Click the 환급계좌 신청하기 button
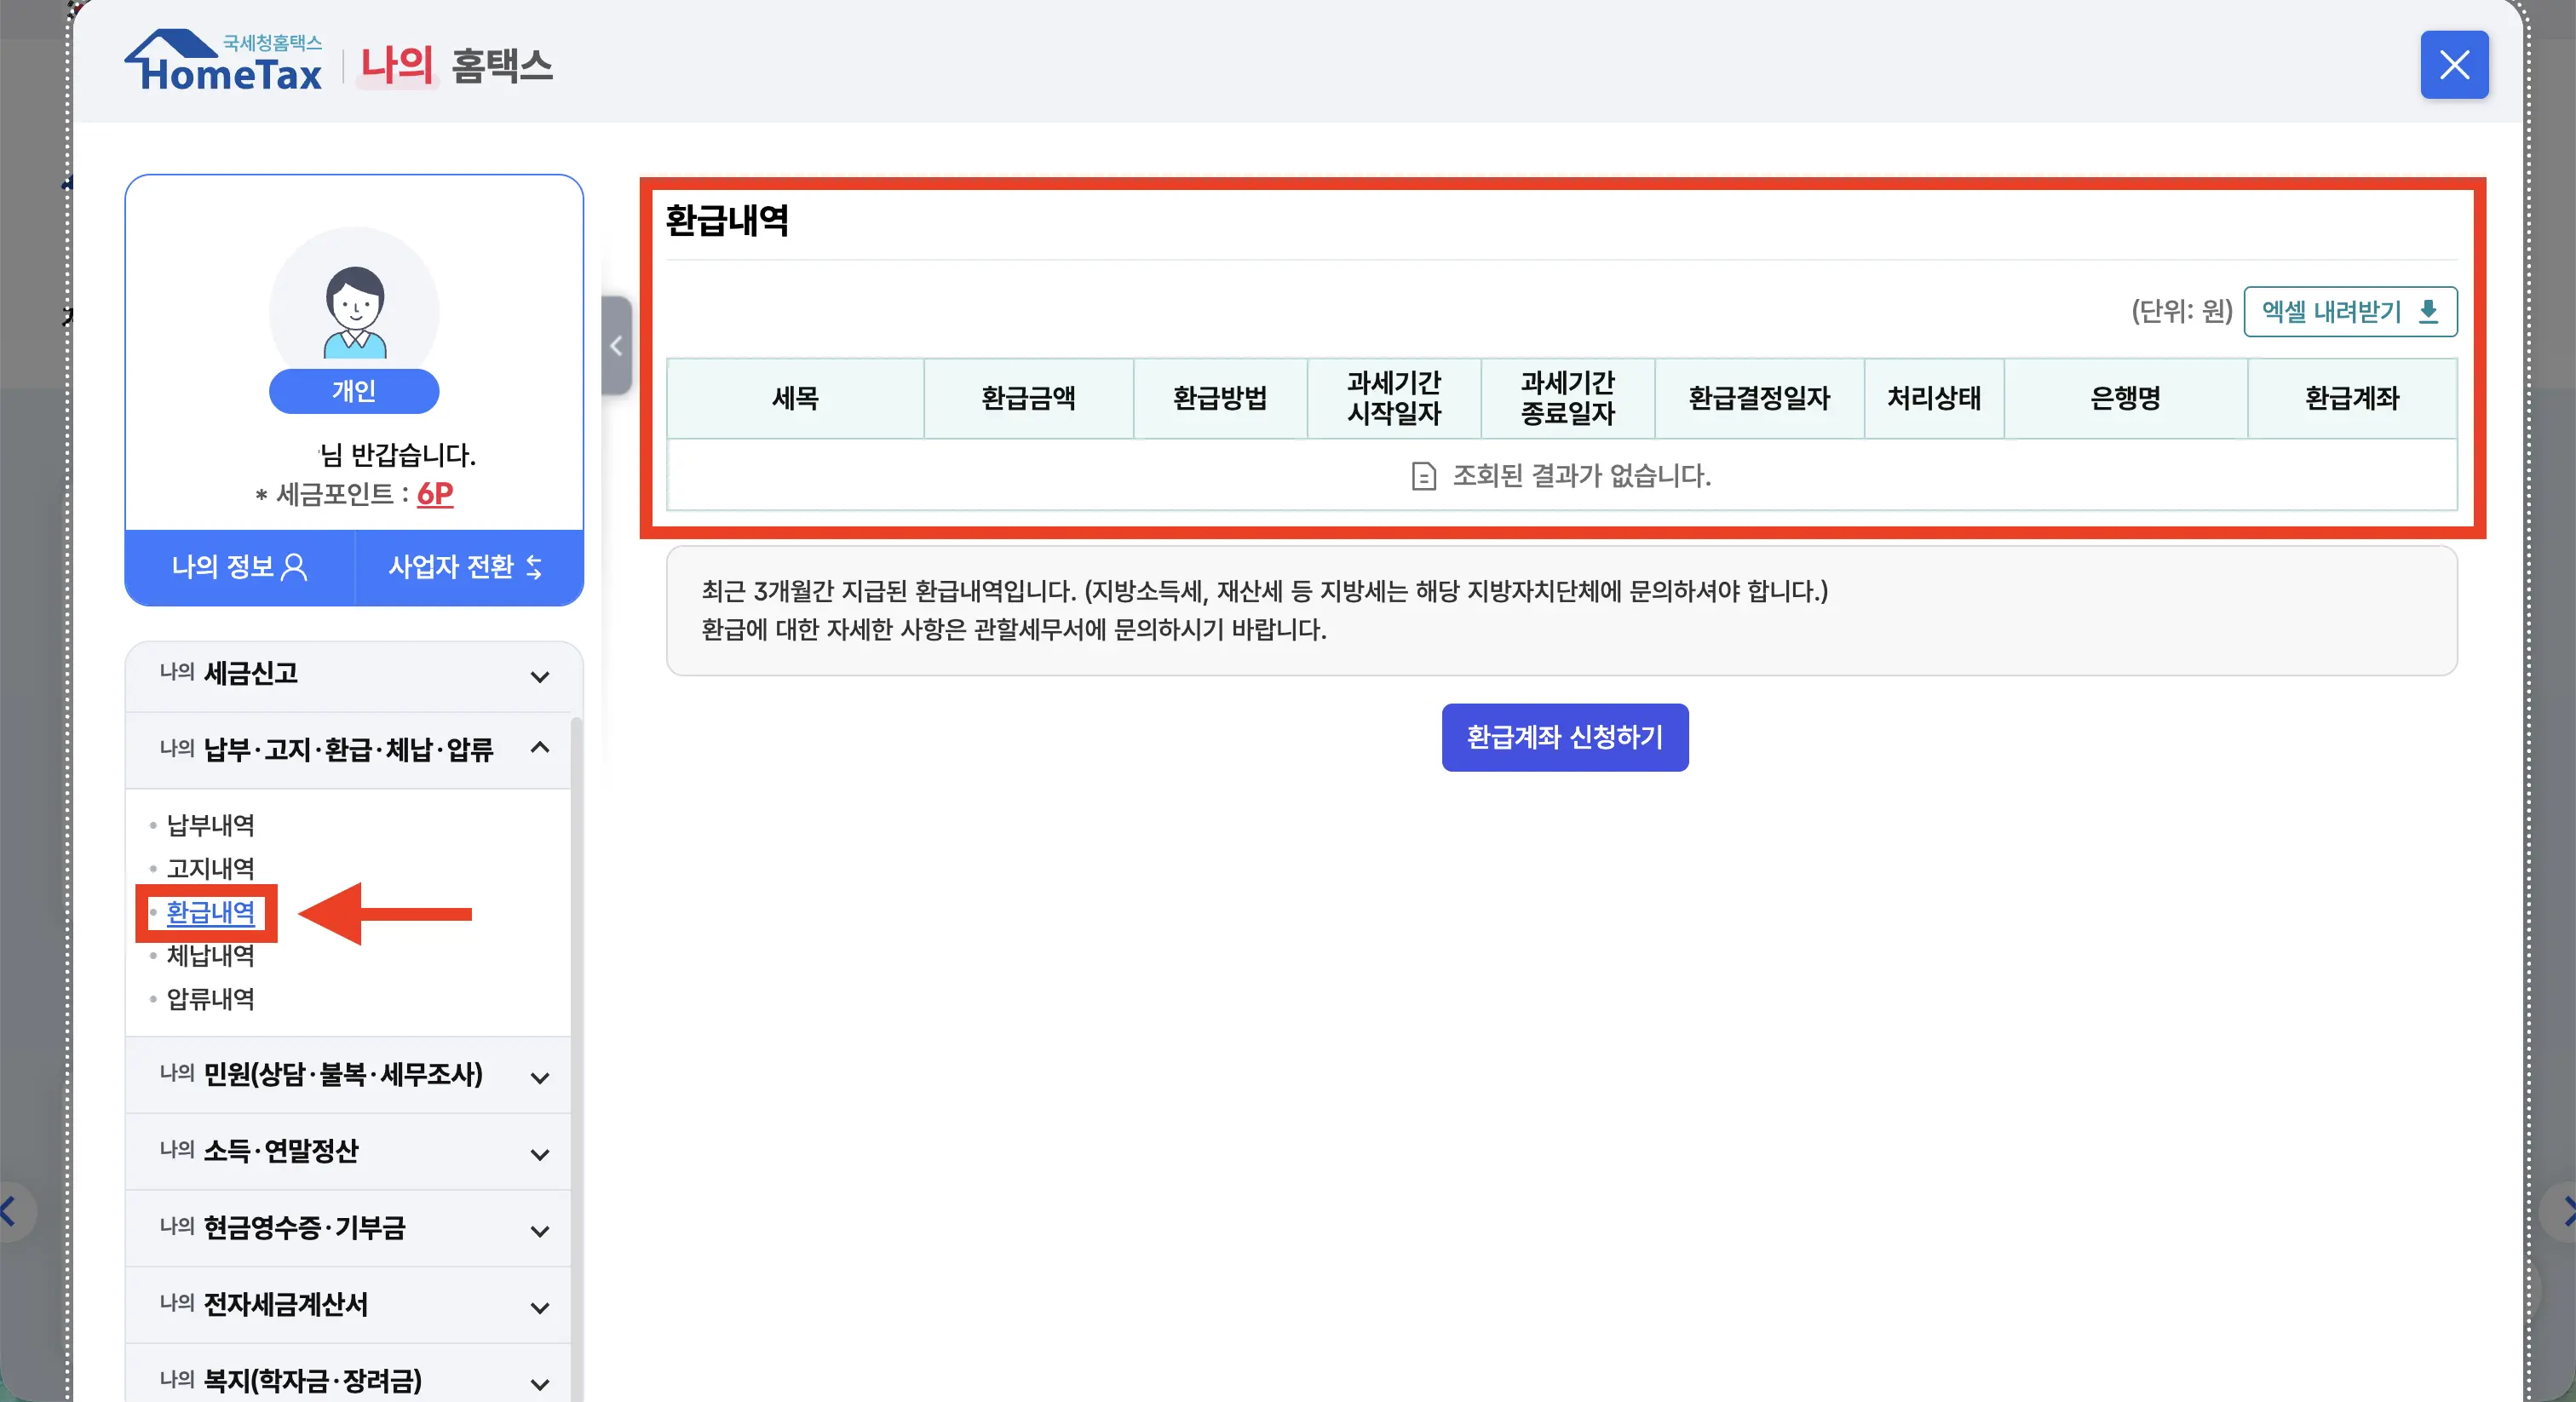This screenshot has width=2576, height=1402. (1563, 738)
